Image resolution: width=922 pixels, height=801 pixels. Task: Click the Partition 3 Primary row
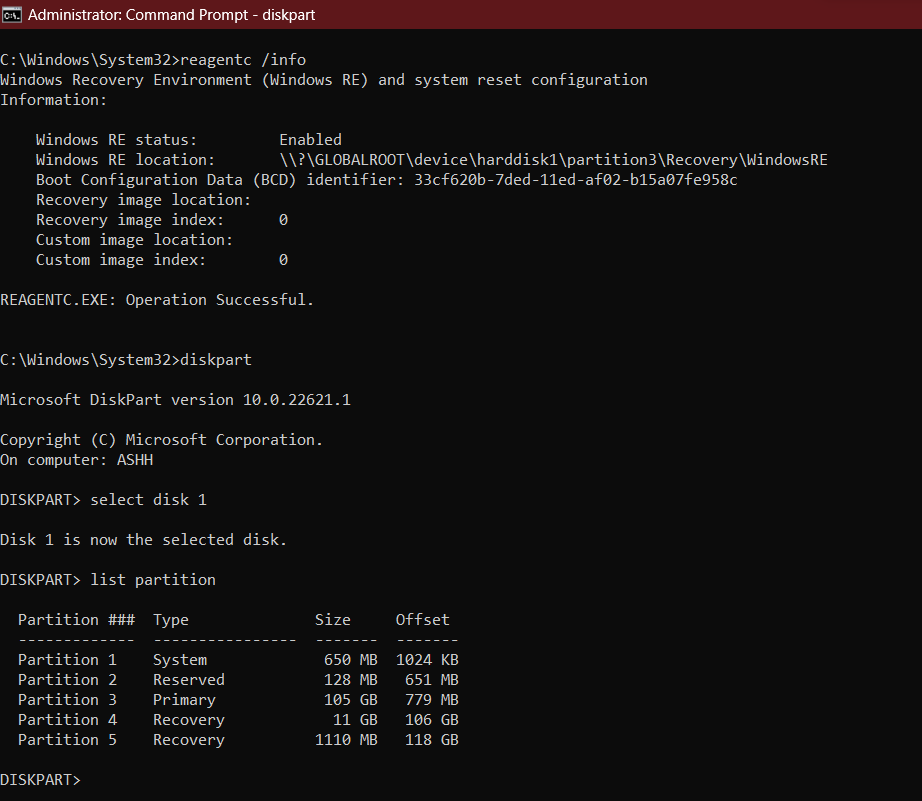(238, 700)
